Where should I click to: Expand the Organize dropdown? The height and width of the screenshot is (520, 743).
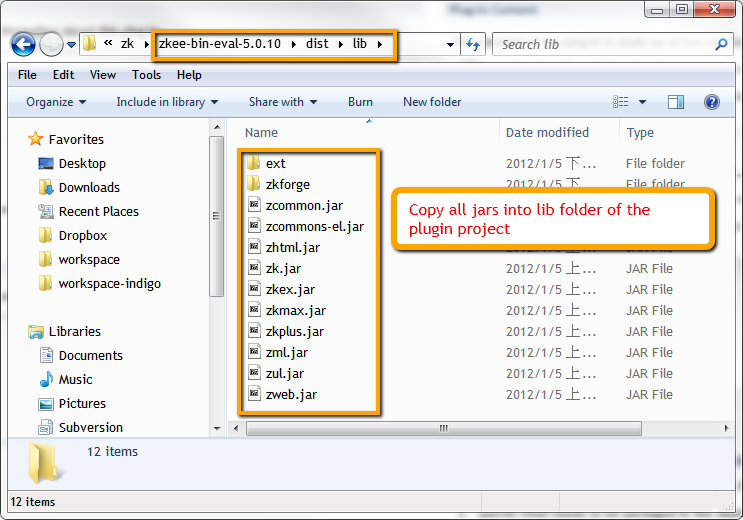(56, 102)
